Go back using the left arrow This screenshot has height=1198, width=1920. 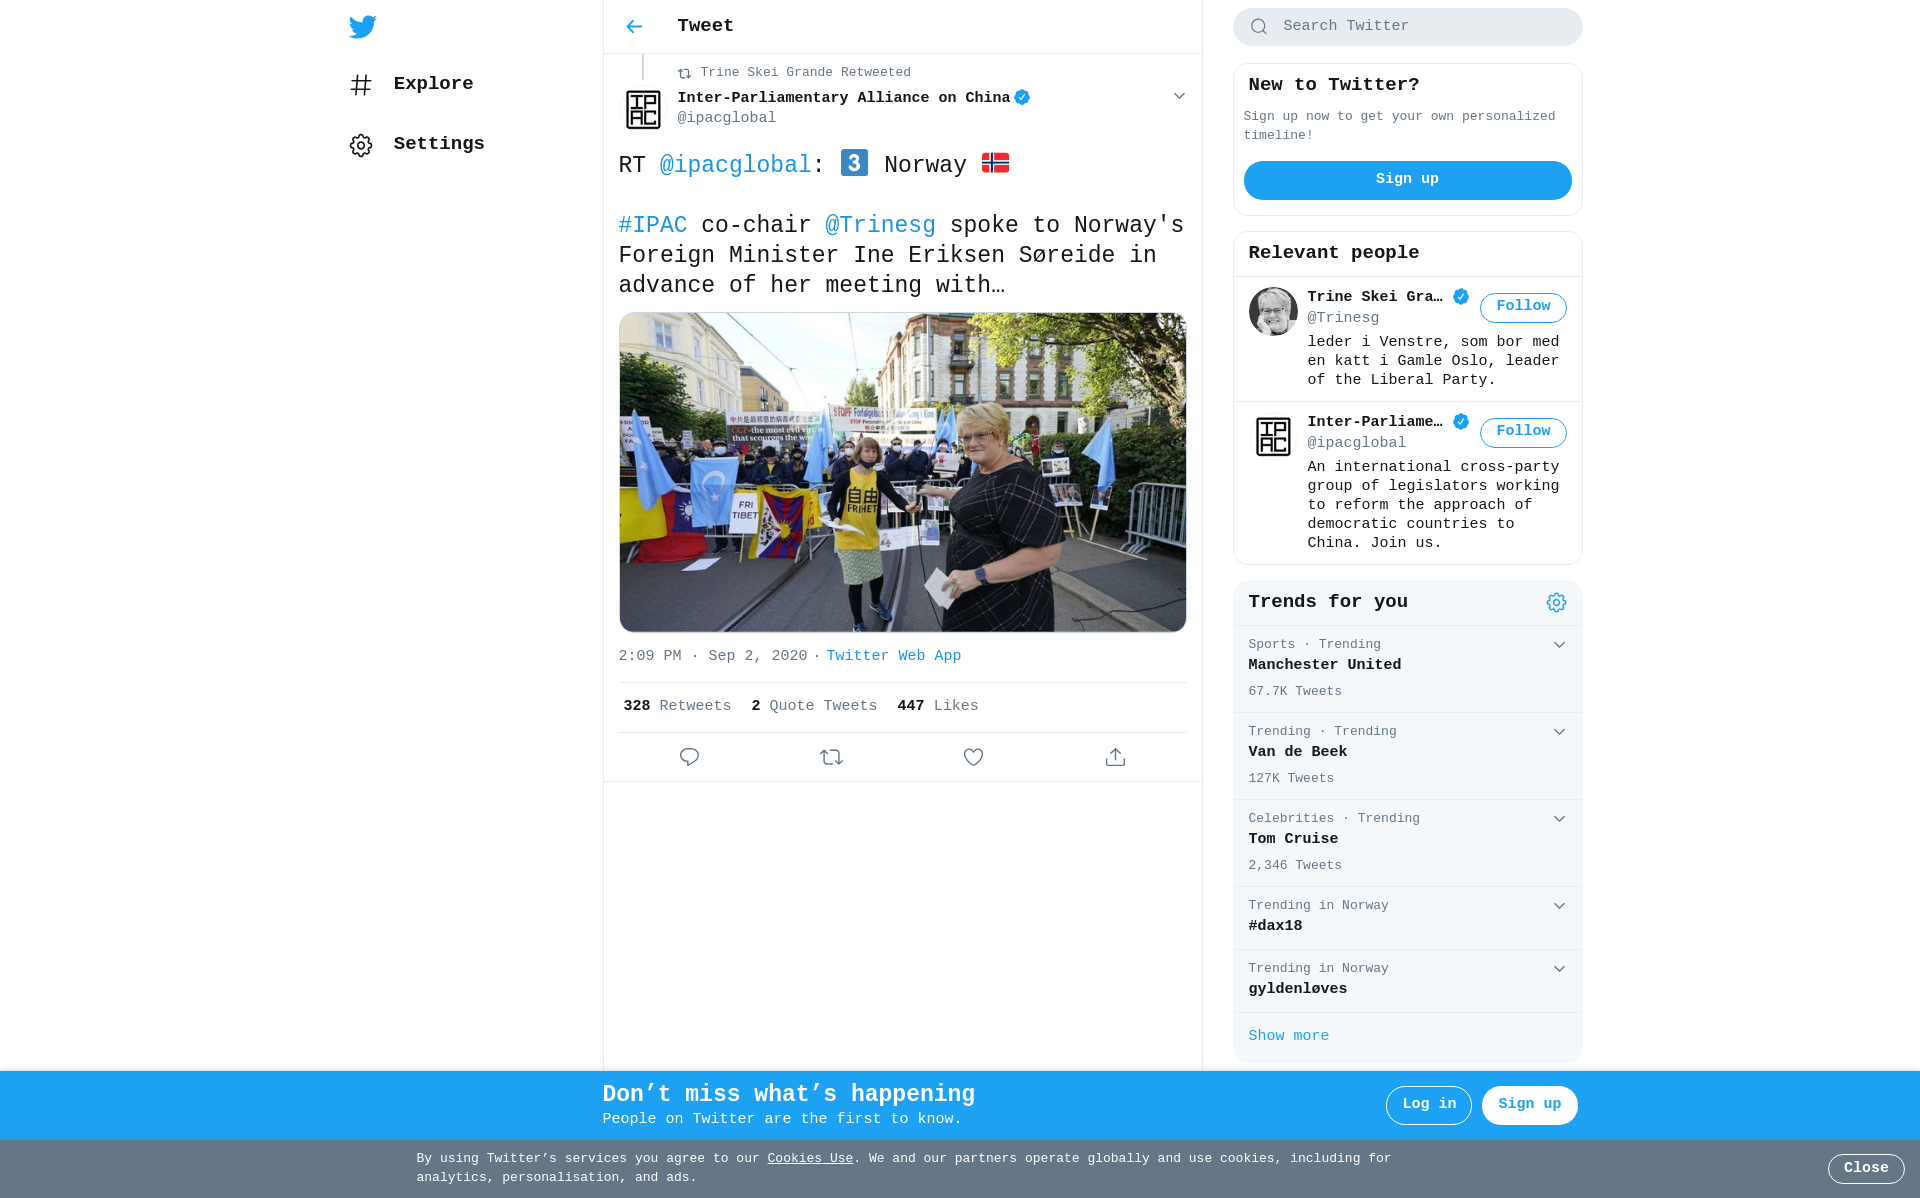tap(634, 26)
